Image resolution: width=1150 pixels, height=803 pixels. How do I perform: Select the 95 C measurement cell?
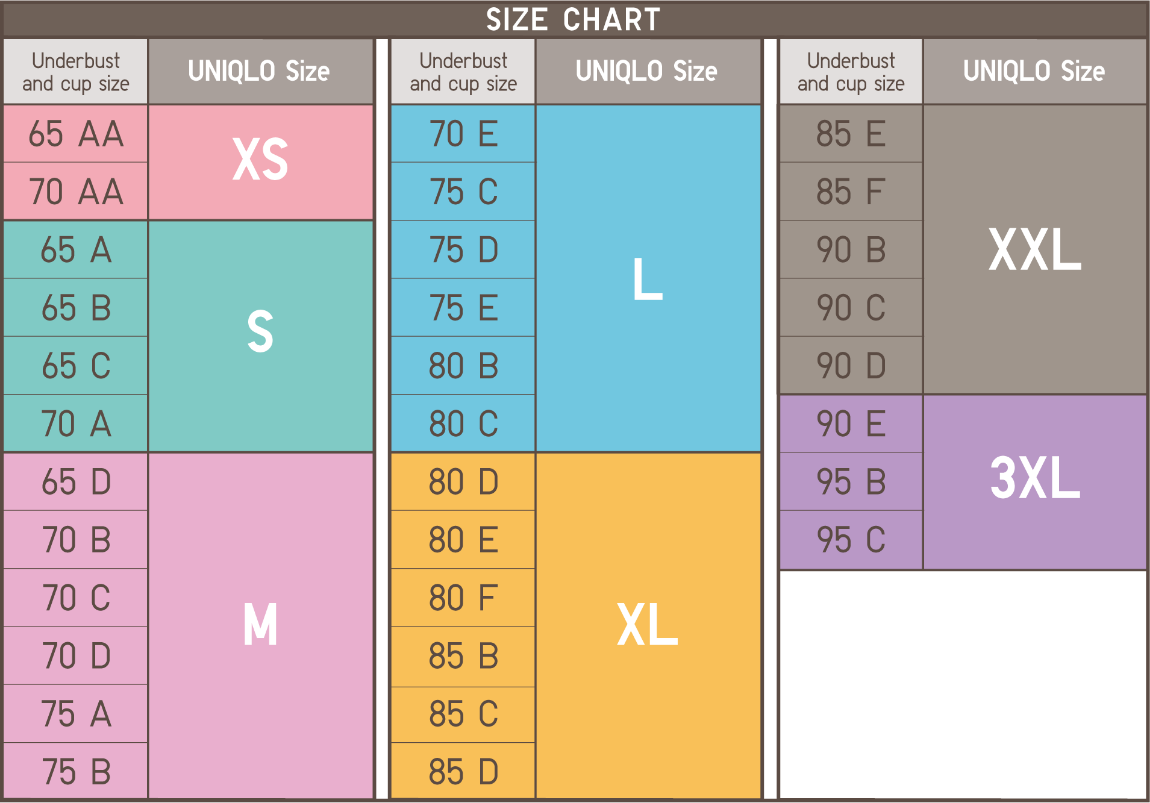click(x=851, y=540)
